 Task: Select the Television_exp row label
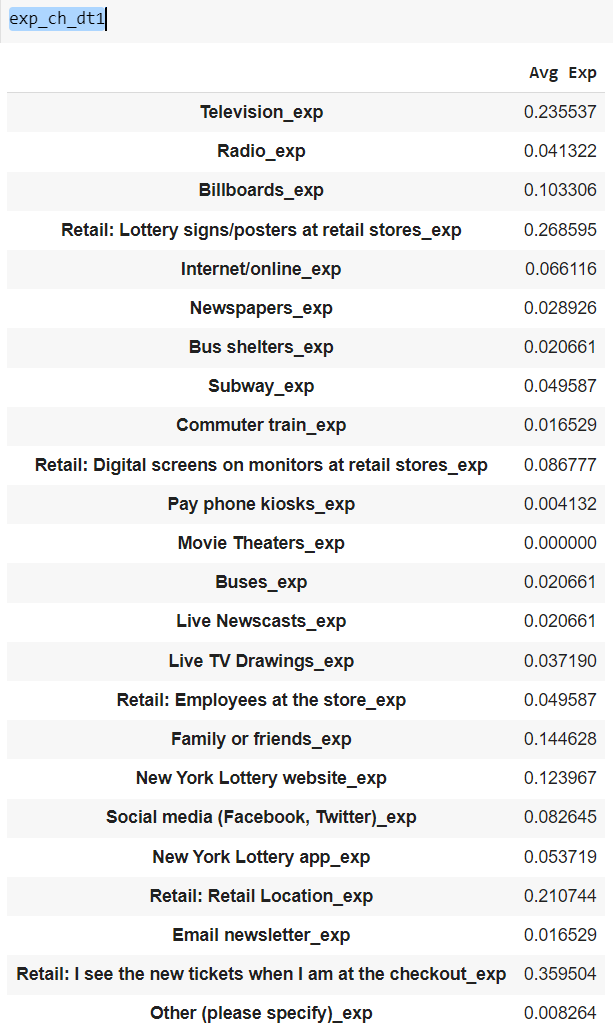[262, 112]
